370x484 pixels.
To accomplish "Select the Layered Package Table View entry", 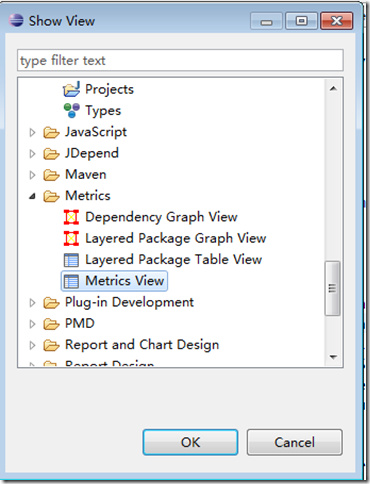I will 174,260.
